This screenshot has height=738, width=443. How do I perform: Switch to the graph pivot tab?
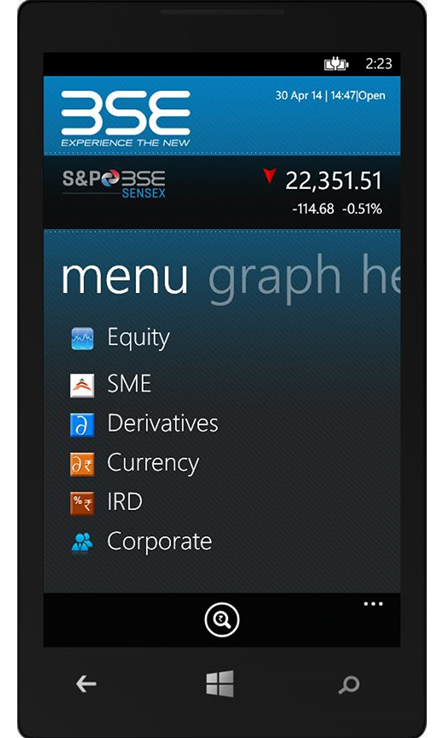pos(274,279)
